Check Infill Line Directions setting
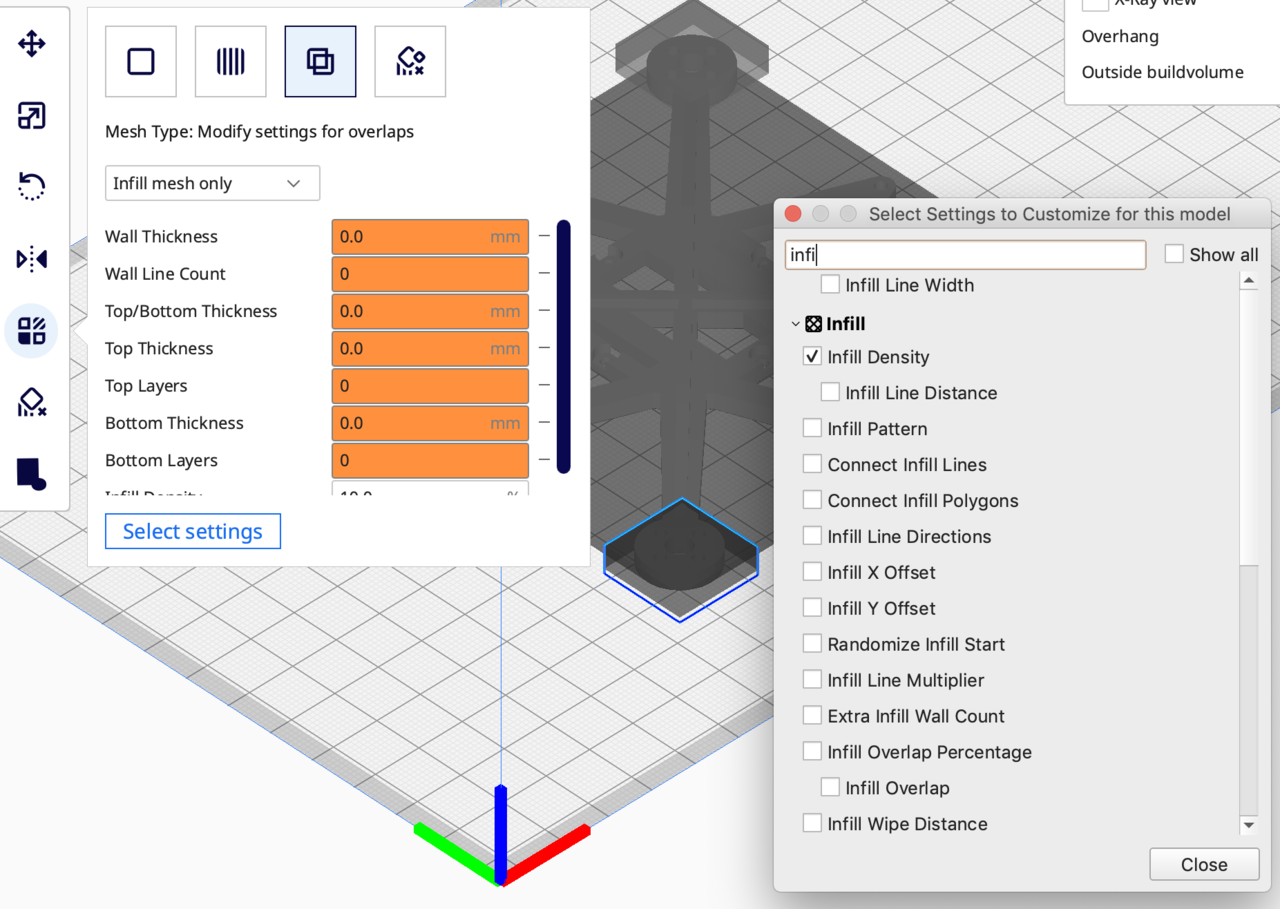1280x909 pixels. click(812, 537)
